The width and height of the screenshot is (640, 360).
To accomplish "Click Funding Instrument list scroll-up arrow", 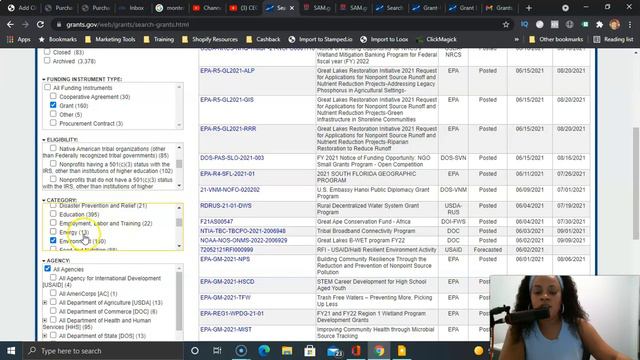I will [179, 87].
